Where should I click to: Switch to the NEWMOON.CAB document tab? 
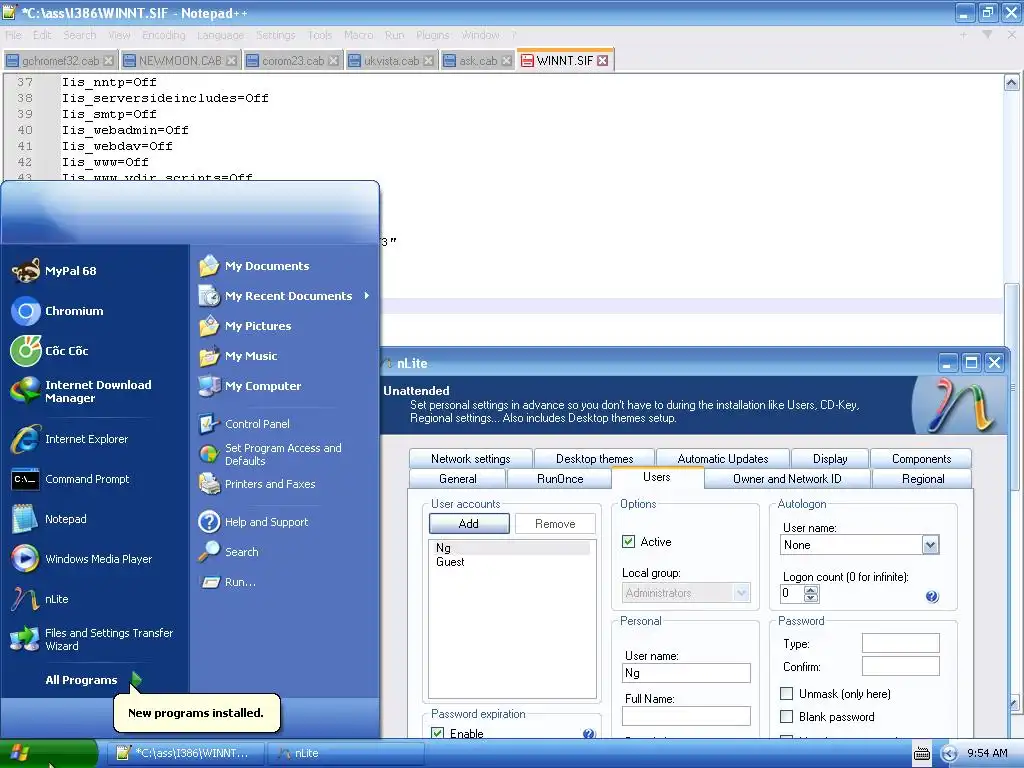180,61
